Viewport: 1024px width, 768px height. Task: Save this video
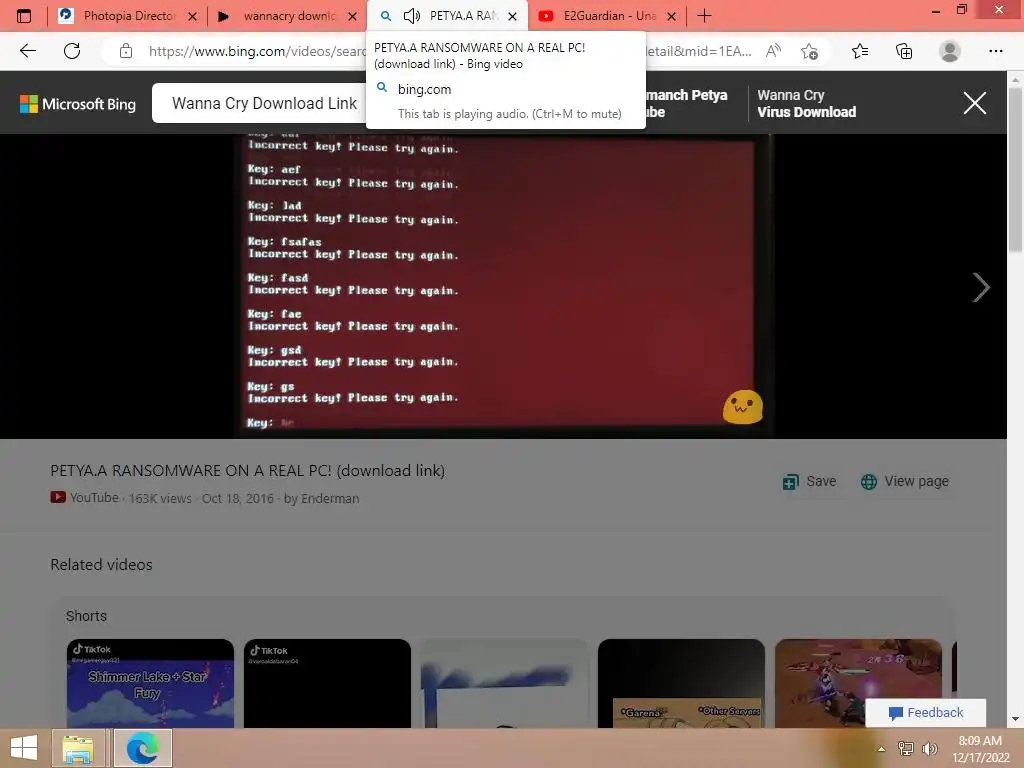810,481
